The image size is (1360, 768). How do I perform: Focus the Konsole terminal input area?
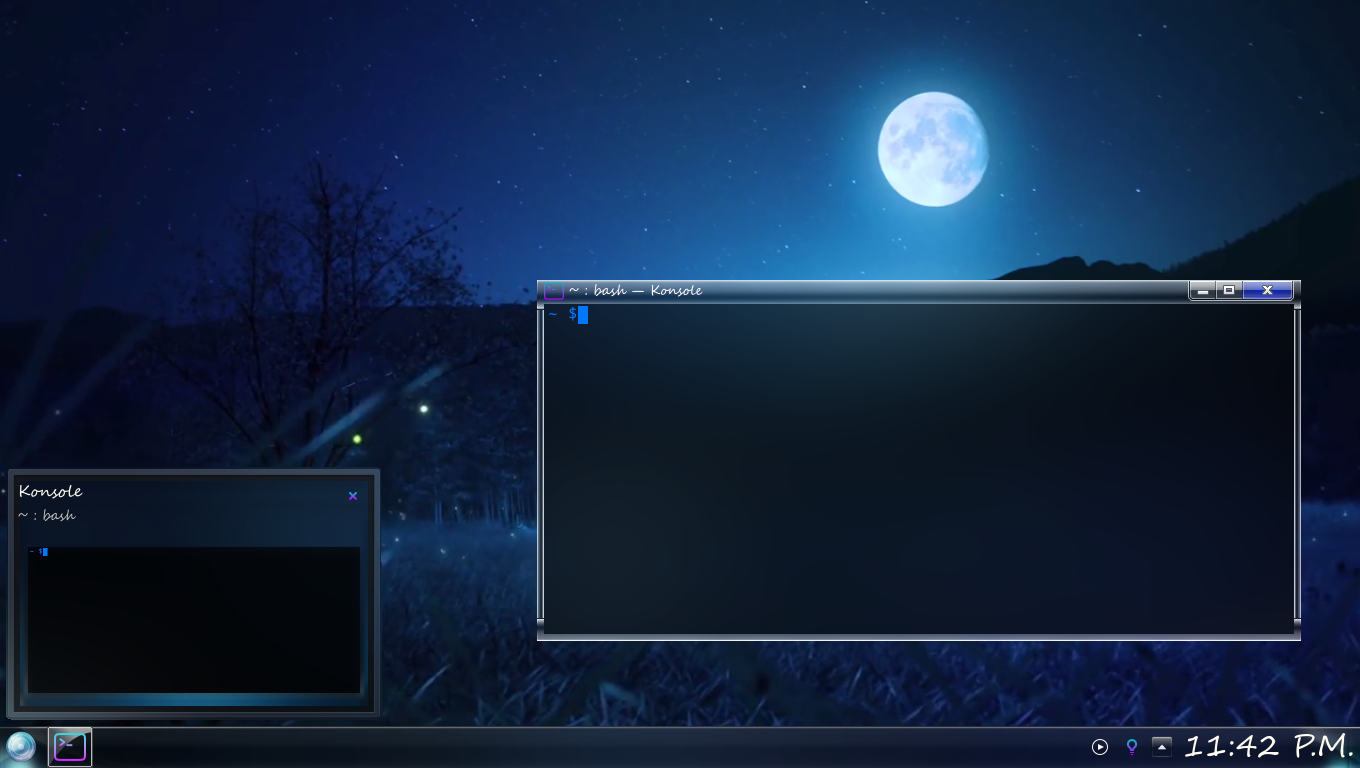click(x=918, y=468)
